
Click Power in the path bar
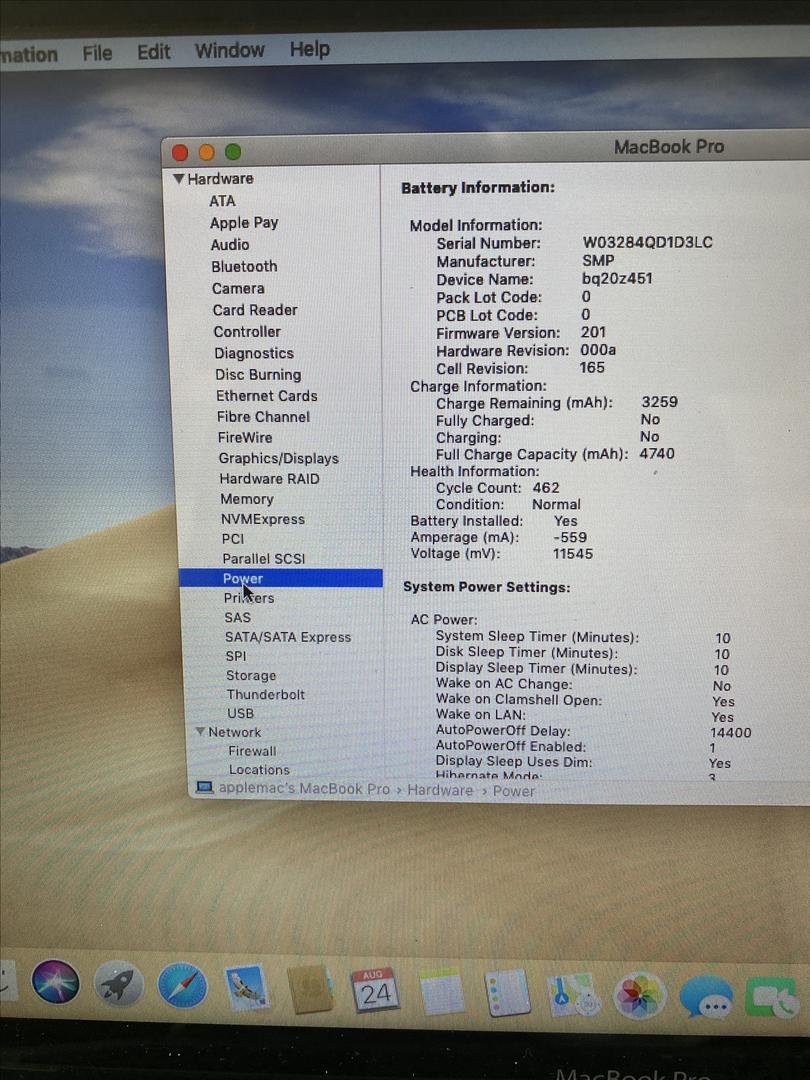click(513, 791)
